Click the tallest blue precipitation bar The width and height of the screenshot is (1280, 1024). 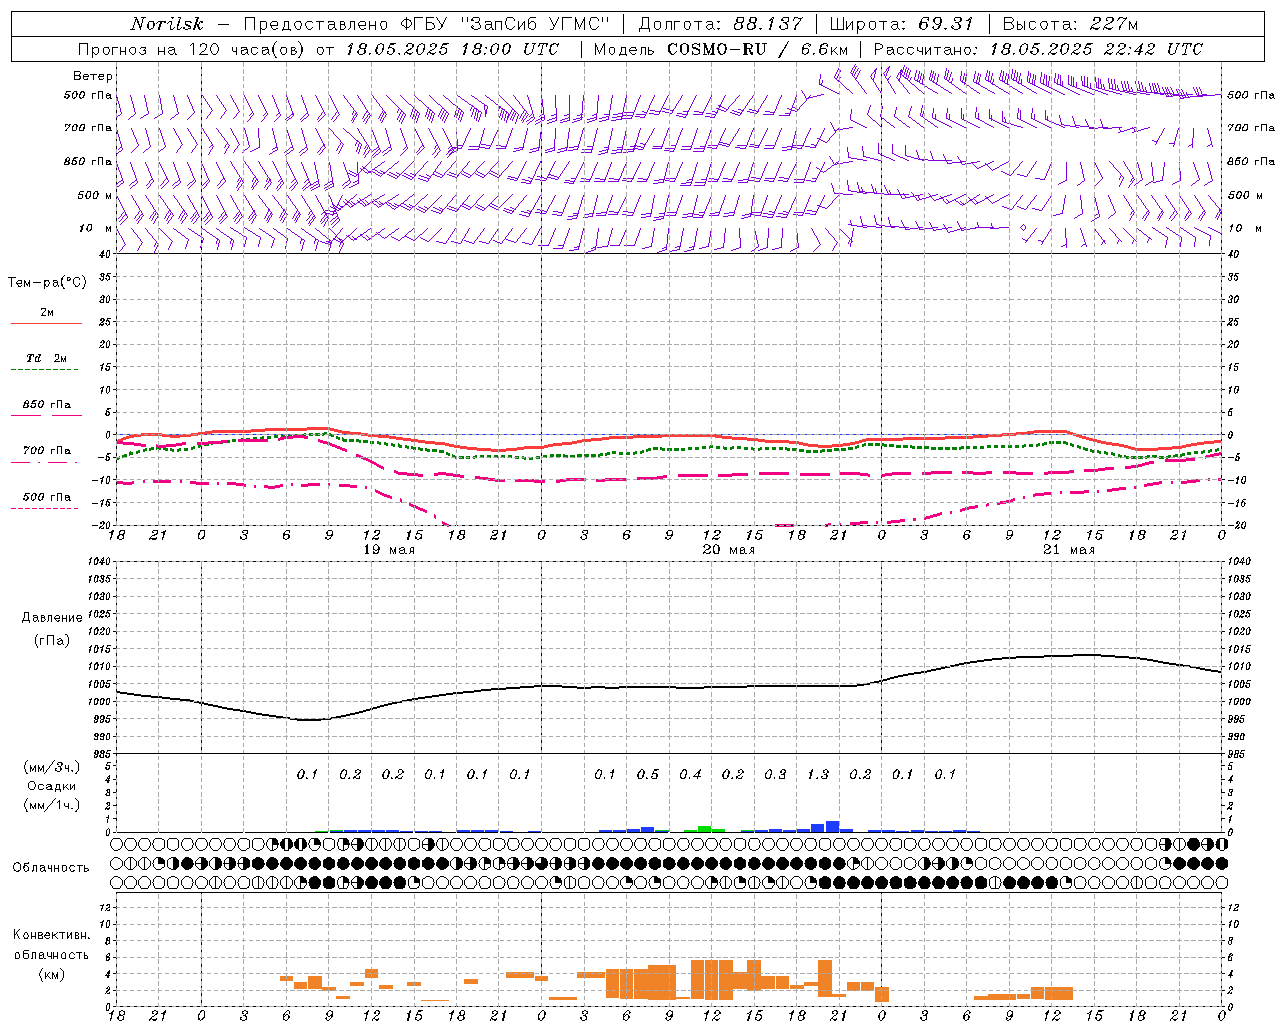pyautogui.click(x=832, y=826)
